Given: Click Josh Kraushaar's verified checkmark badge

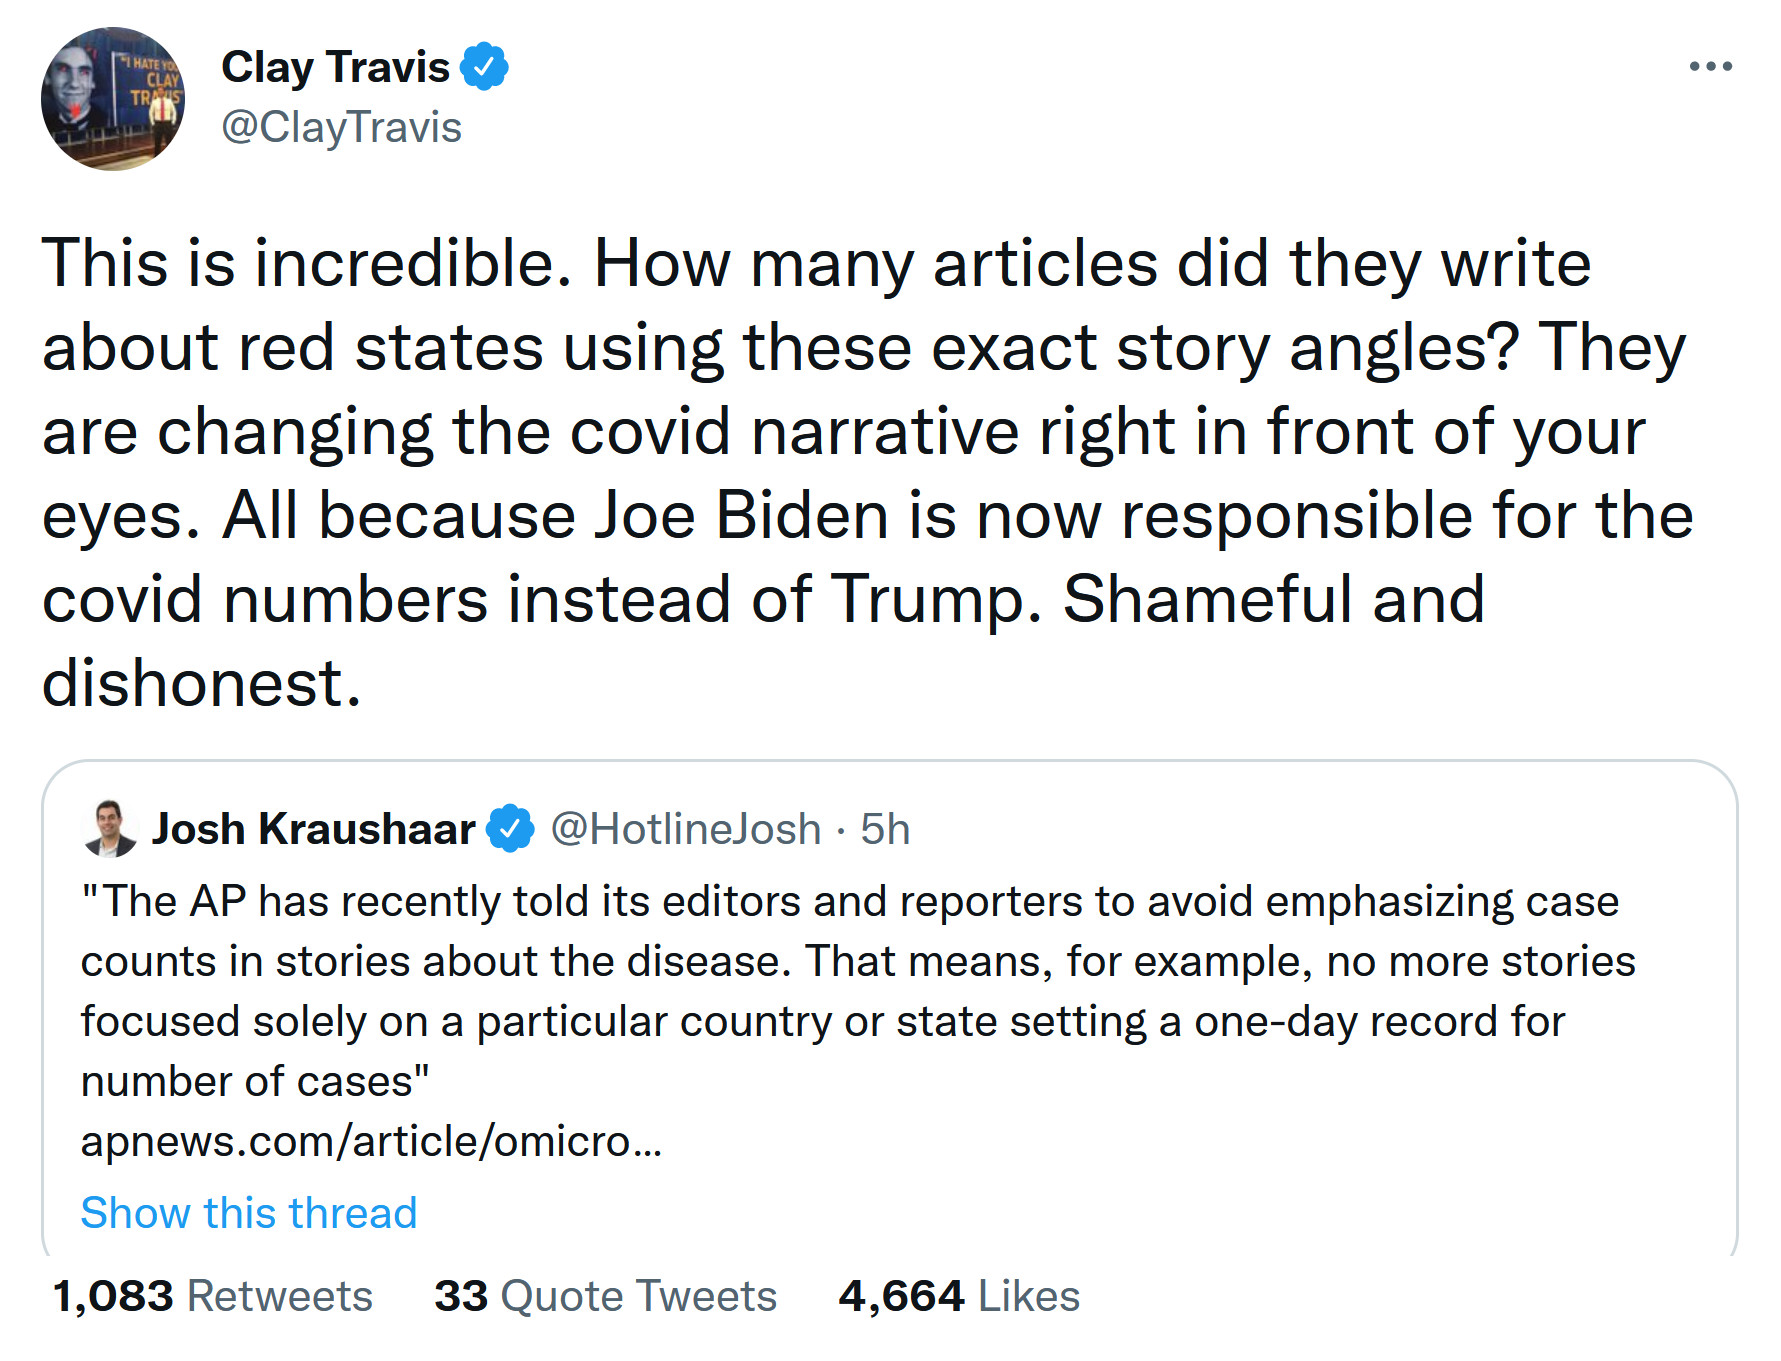Looking at the screenshot, I should [511, 829].
